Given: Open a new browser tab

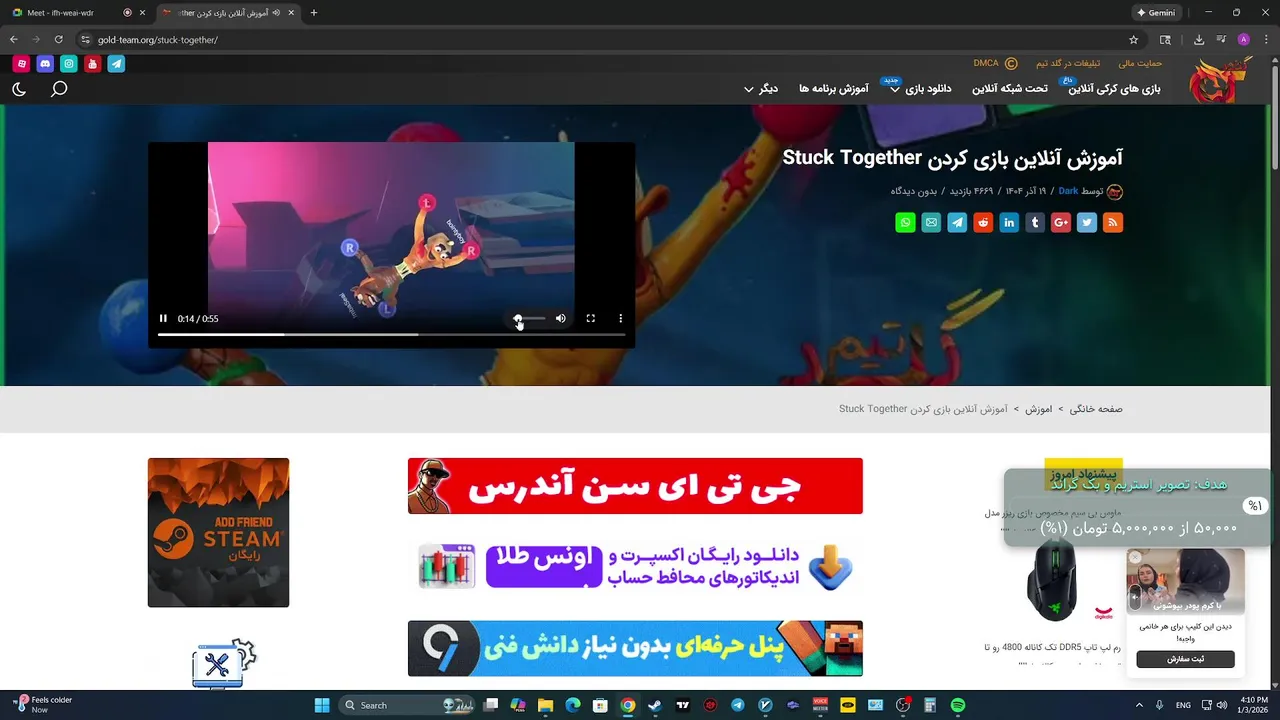Looking at the screenshot, I should tap(314, 13).
